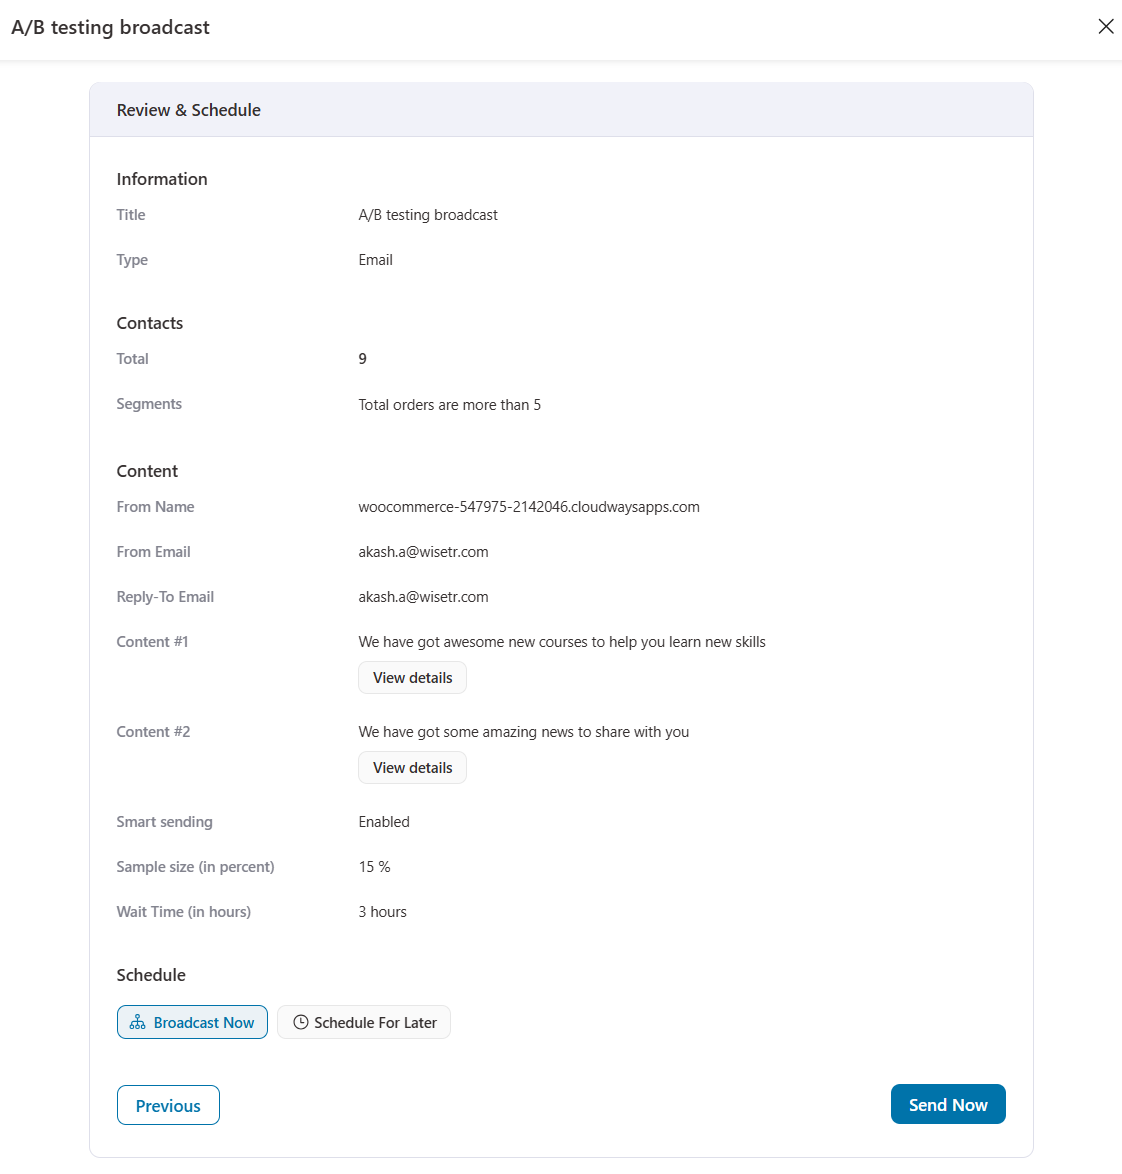Click the Smart sending Enabled value
Image resolution: width=1122 pixels, height=1174 pixels.
coord(384,821)
